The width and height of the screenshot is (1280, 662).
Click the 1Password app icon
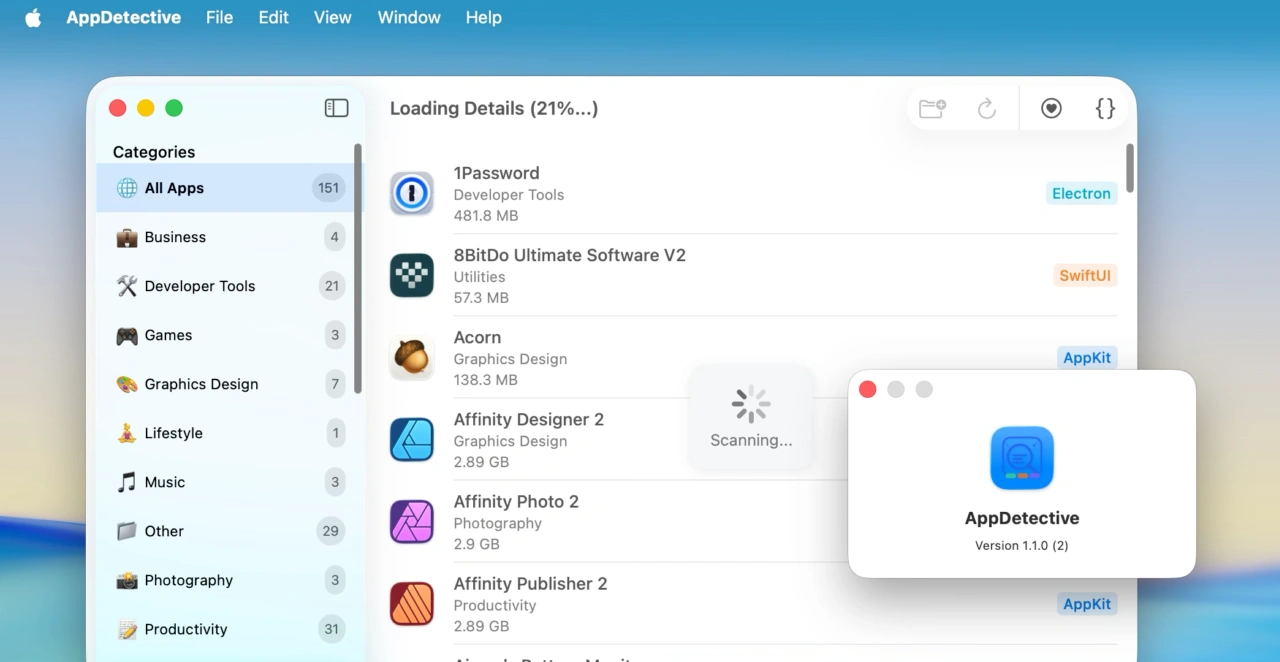(x=412, y=193)
